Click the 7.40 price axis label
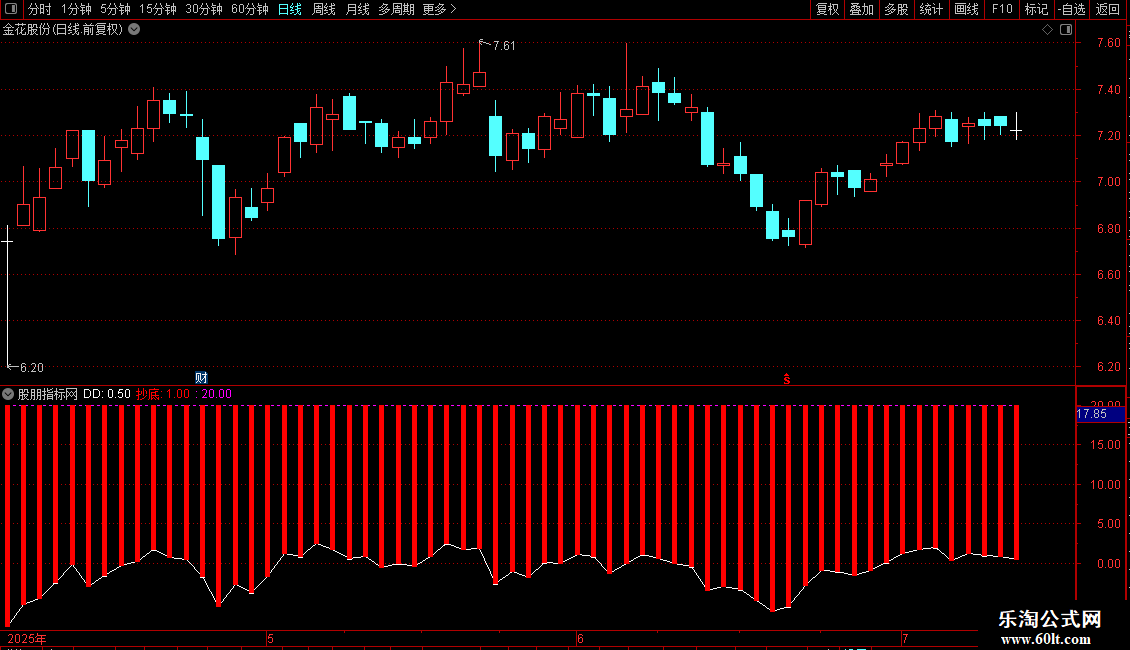1130x650 pixels. click(x=1108, y=89)
